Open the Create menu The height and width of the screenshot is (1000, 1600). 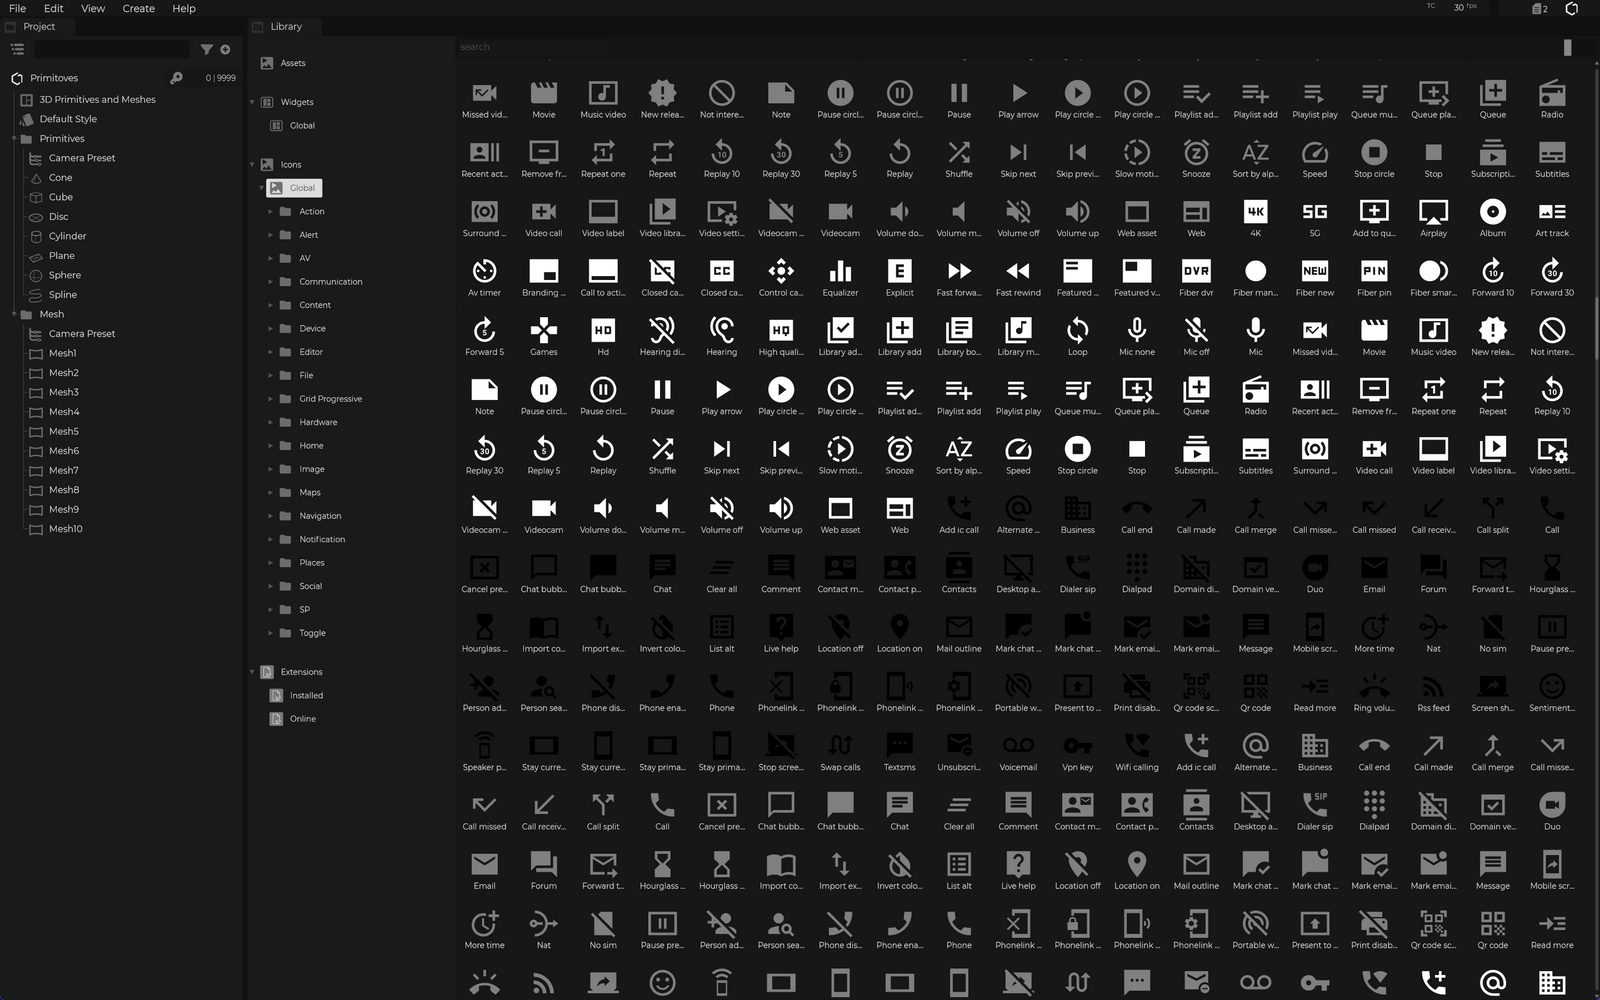pos(138,8)
